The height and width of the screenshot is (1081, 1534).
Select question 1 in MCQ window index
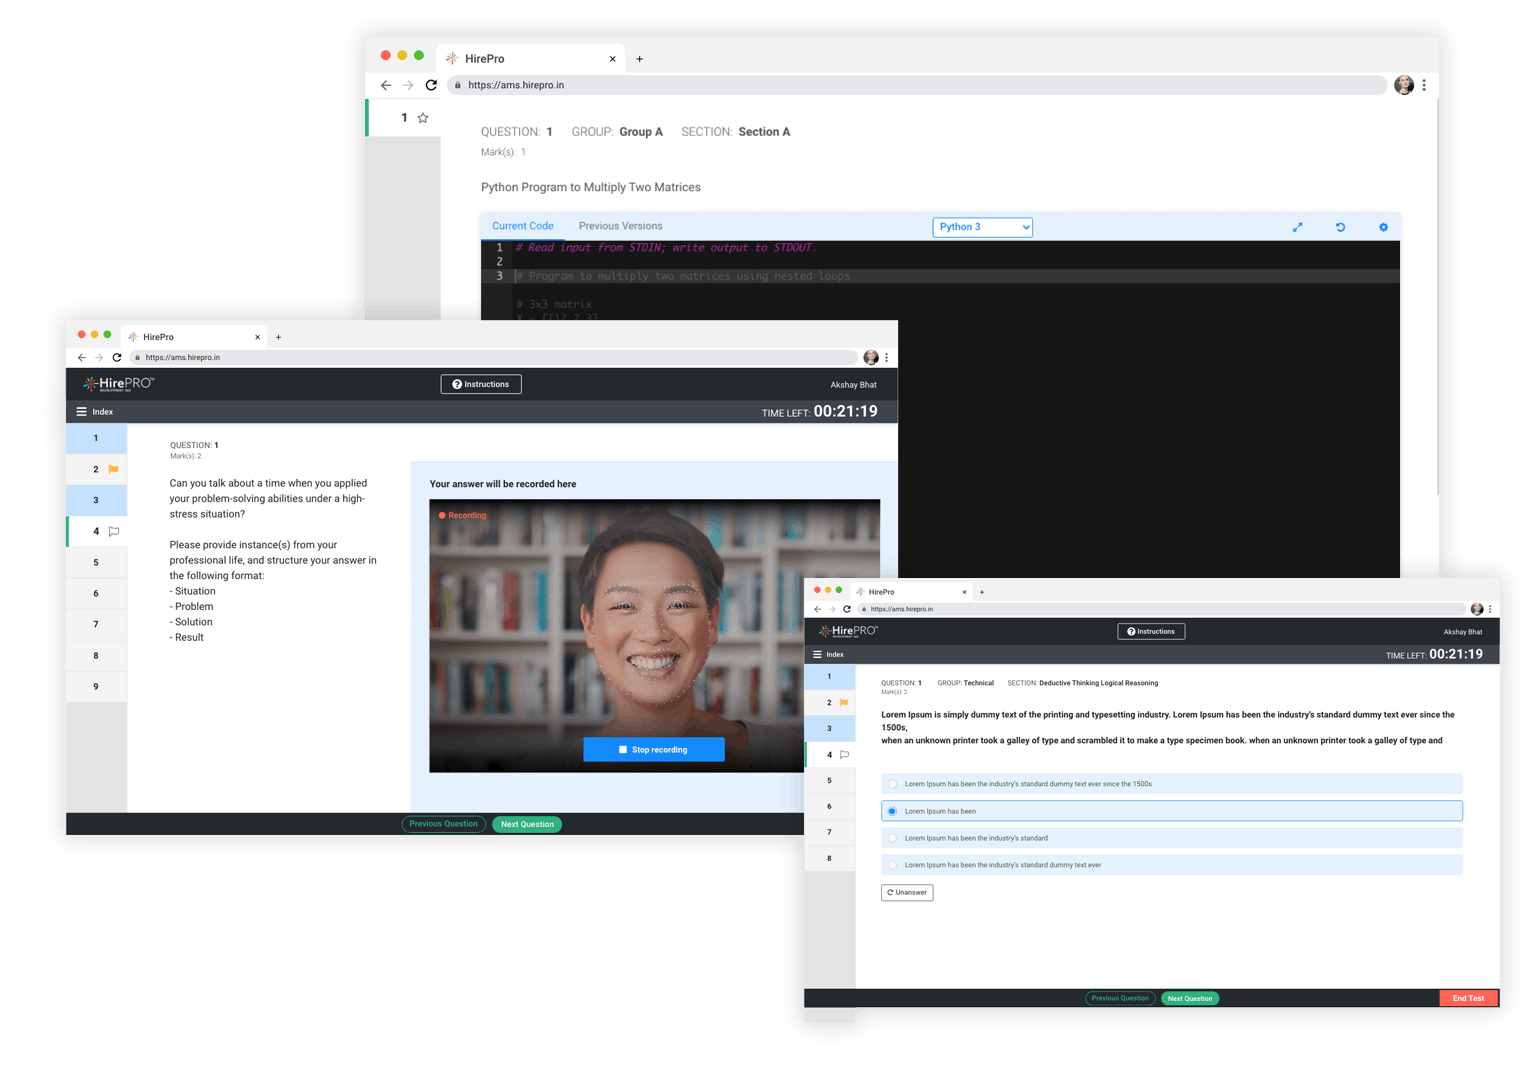829,676
